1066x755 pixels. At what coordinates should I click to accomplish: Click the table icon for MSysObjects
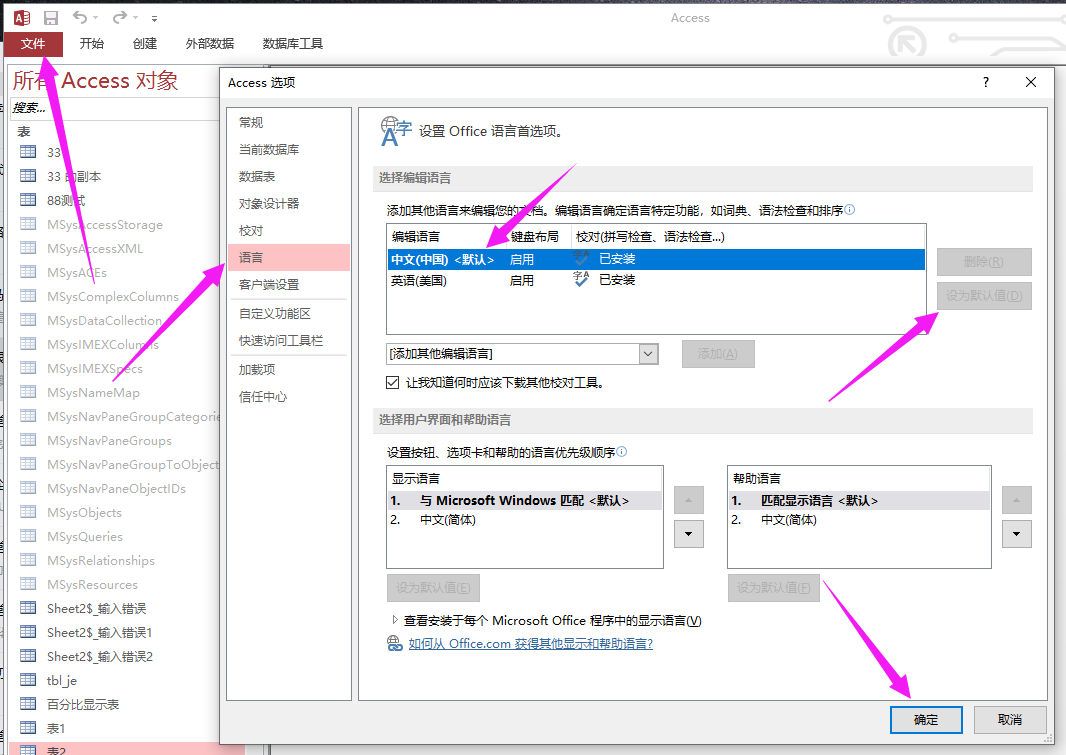(x=28, y=512)
